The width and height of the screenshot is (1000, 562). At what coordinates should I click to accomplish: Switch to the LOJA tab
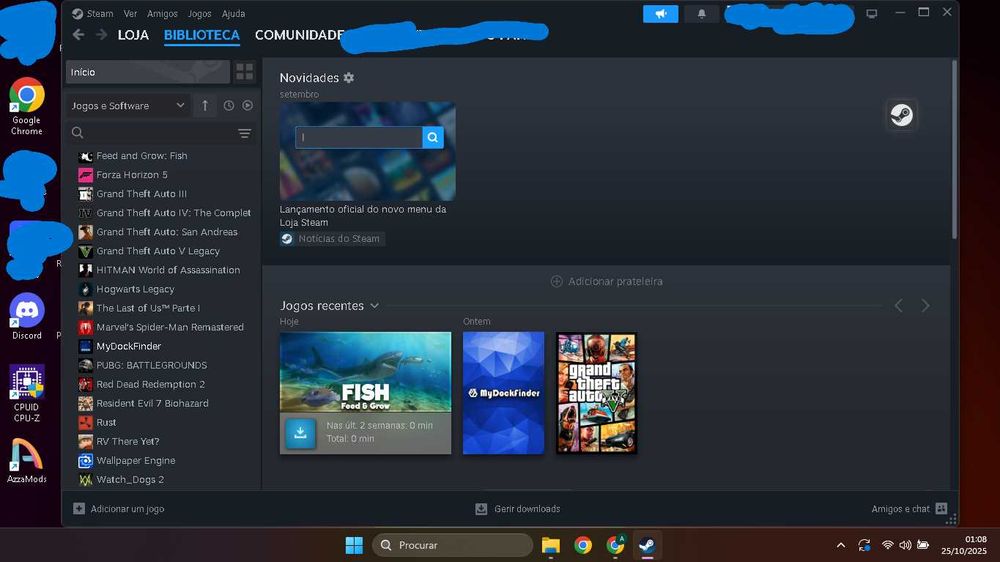(133, 35)
